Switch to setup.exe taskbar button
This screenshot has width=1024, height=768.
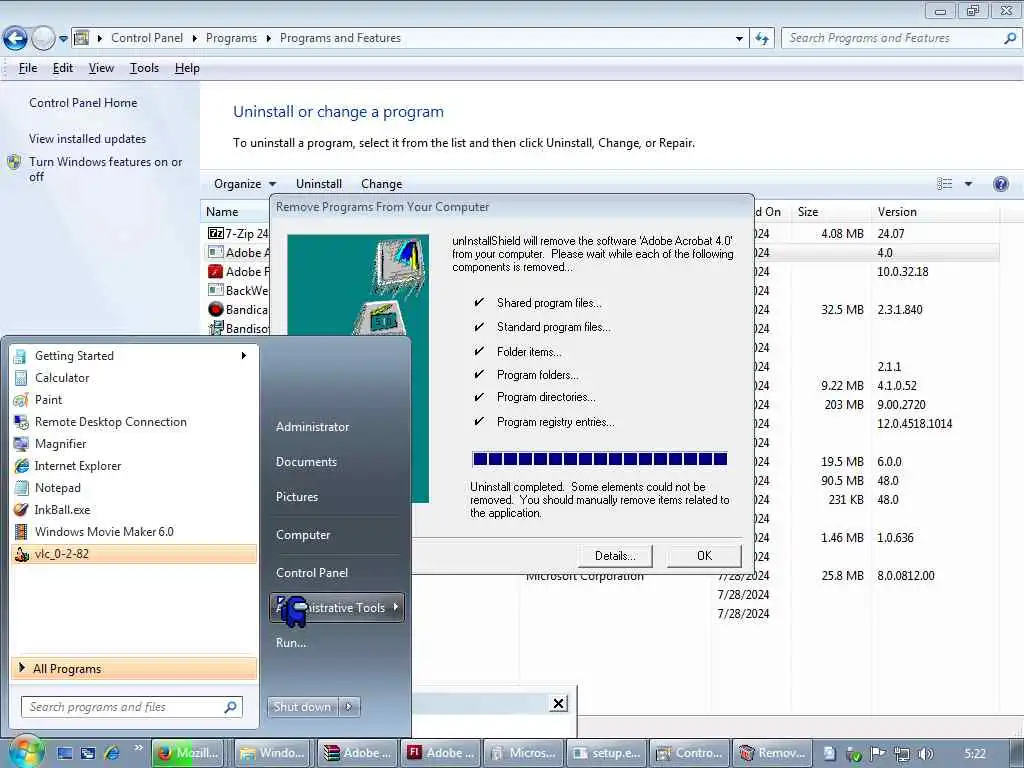pos(607,753)
